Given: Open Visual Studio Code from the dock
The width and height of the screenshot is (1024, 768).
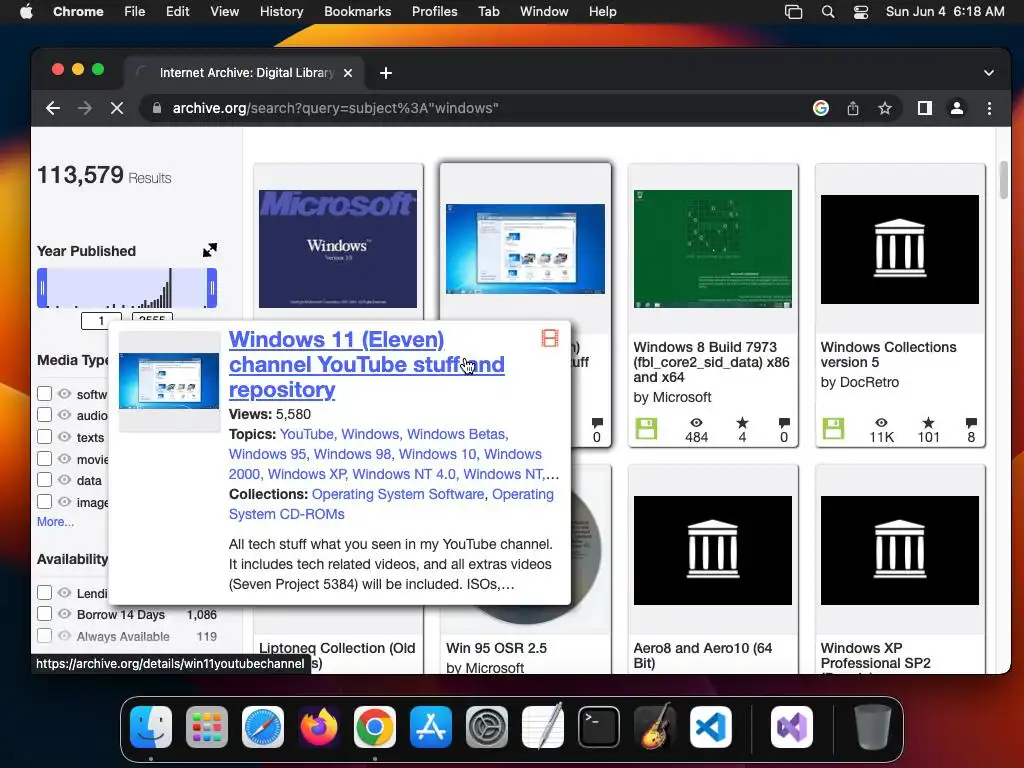Looking at the screenshot, I should (x=711, y=727).
